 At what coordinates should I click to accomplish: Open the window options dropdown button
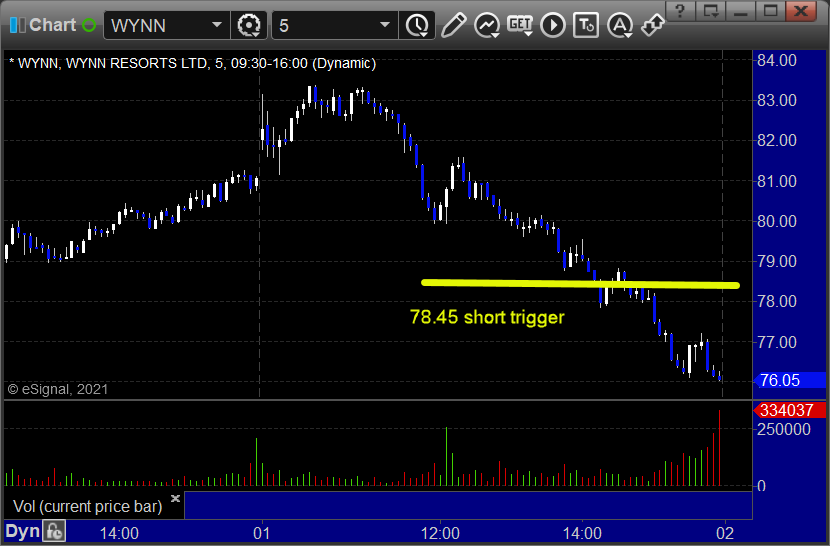710,11
